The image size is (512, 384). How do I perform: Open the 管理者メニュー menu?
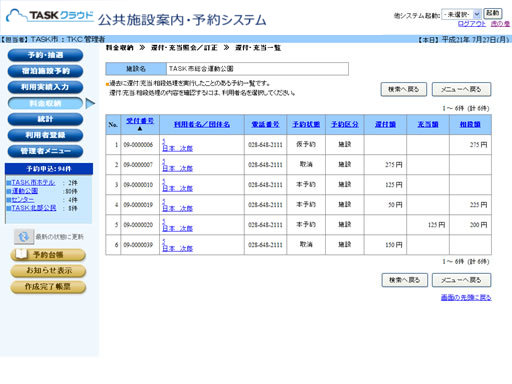45,151
